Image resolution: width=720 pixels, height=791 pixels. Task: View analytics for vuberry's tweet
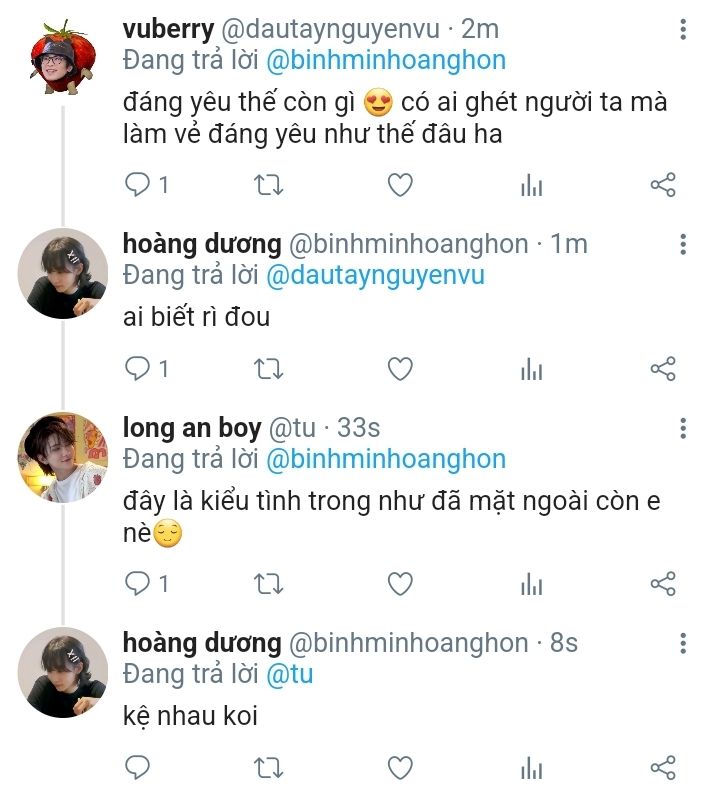[x=531, y=185]
